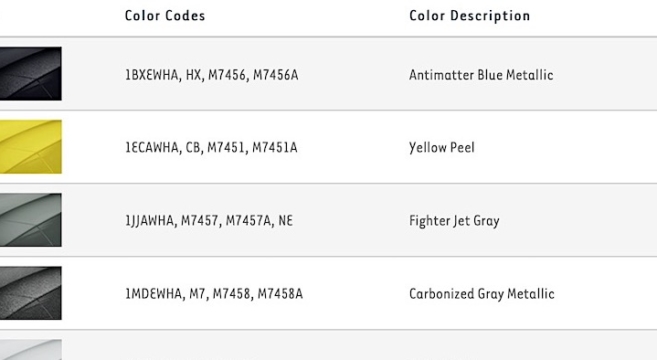Viewport: 657px width, 360px height.
Task: Click the Color Description column header
Action: point(470,16)
